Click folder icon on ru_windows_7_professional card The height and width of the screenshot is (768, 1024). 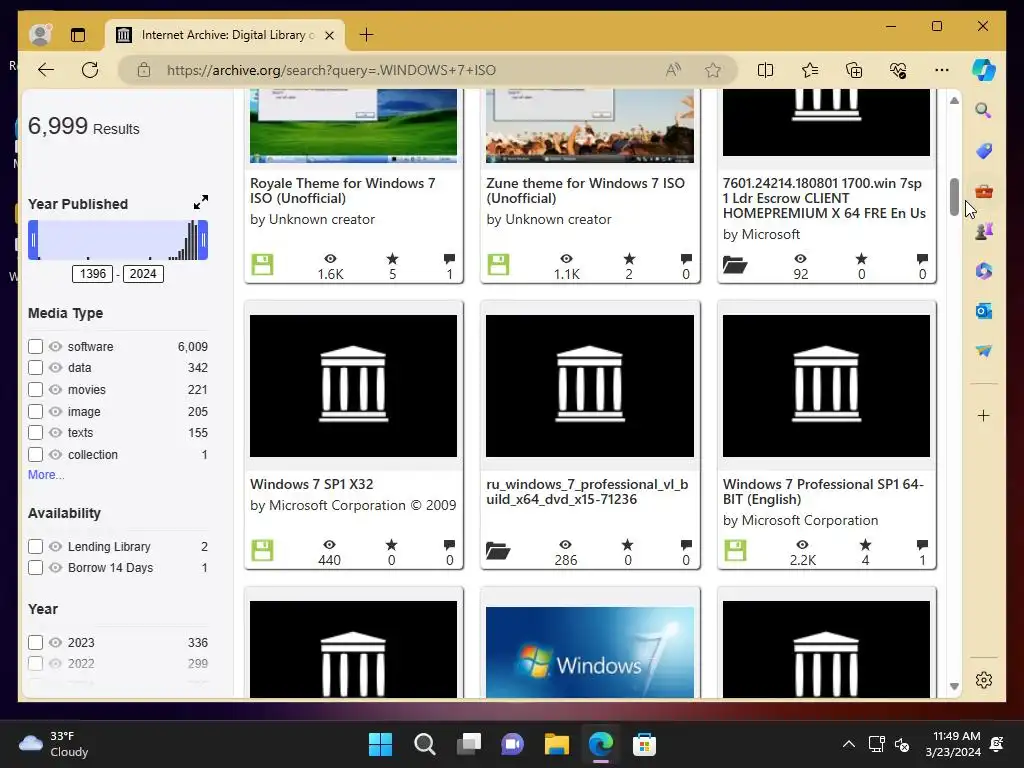point(498,551)
